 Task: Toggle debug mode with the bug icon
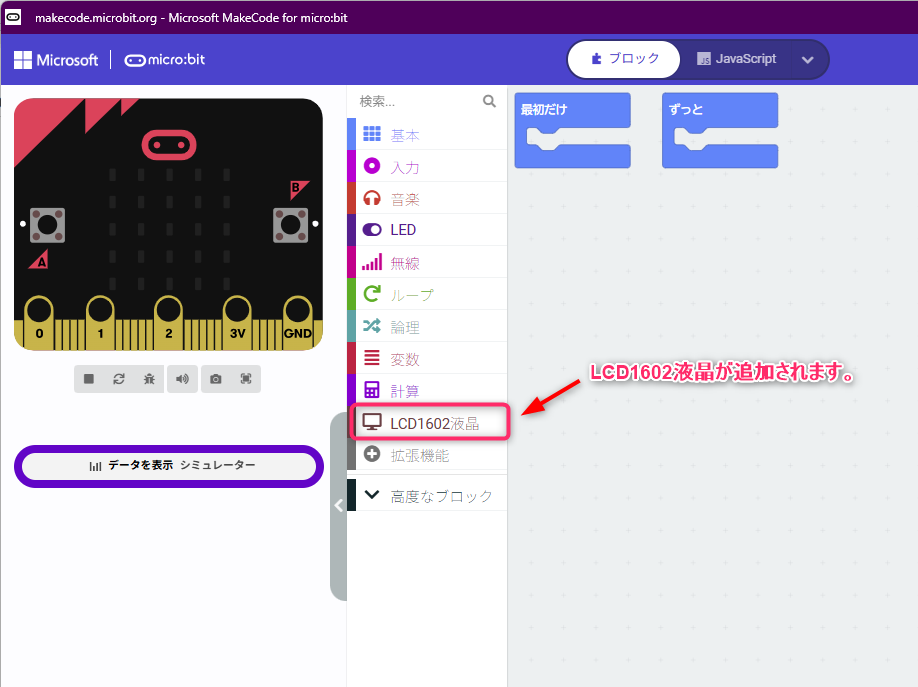149,379
